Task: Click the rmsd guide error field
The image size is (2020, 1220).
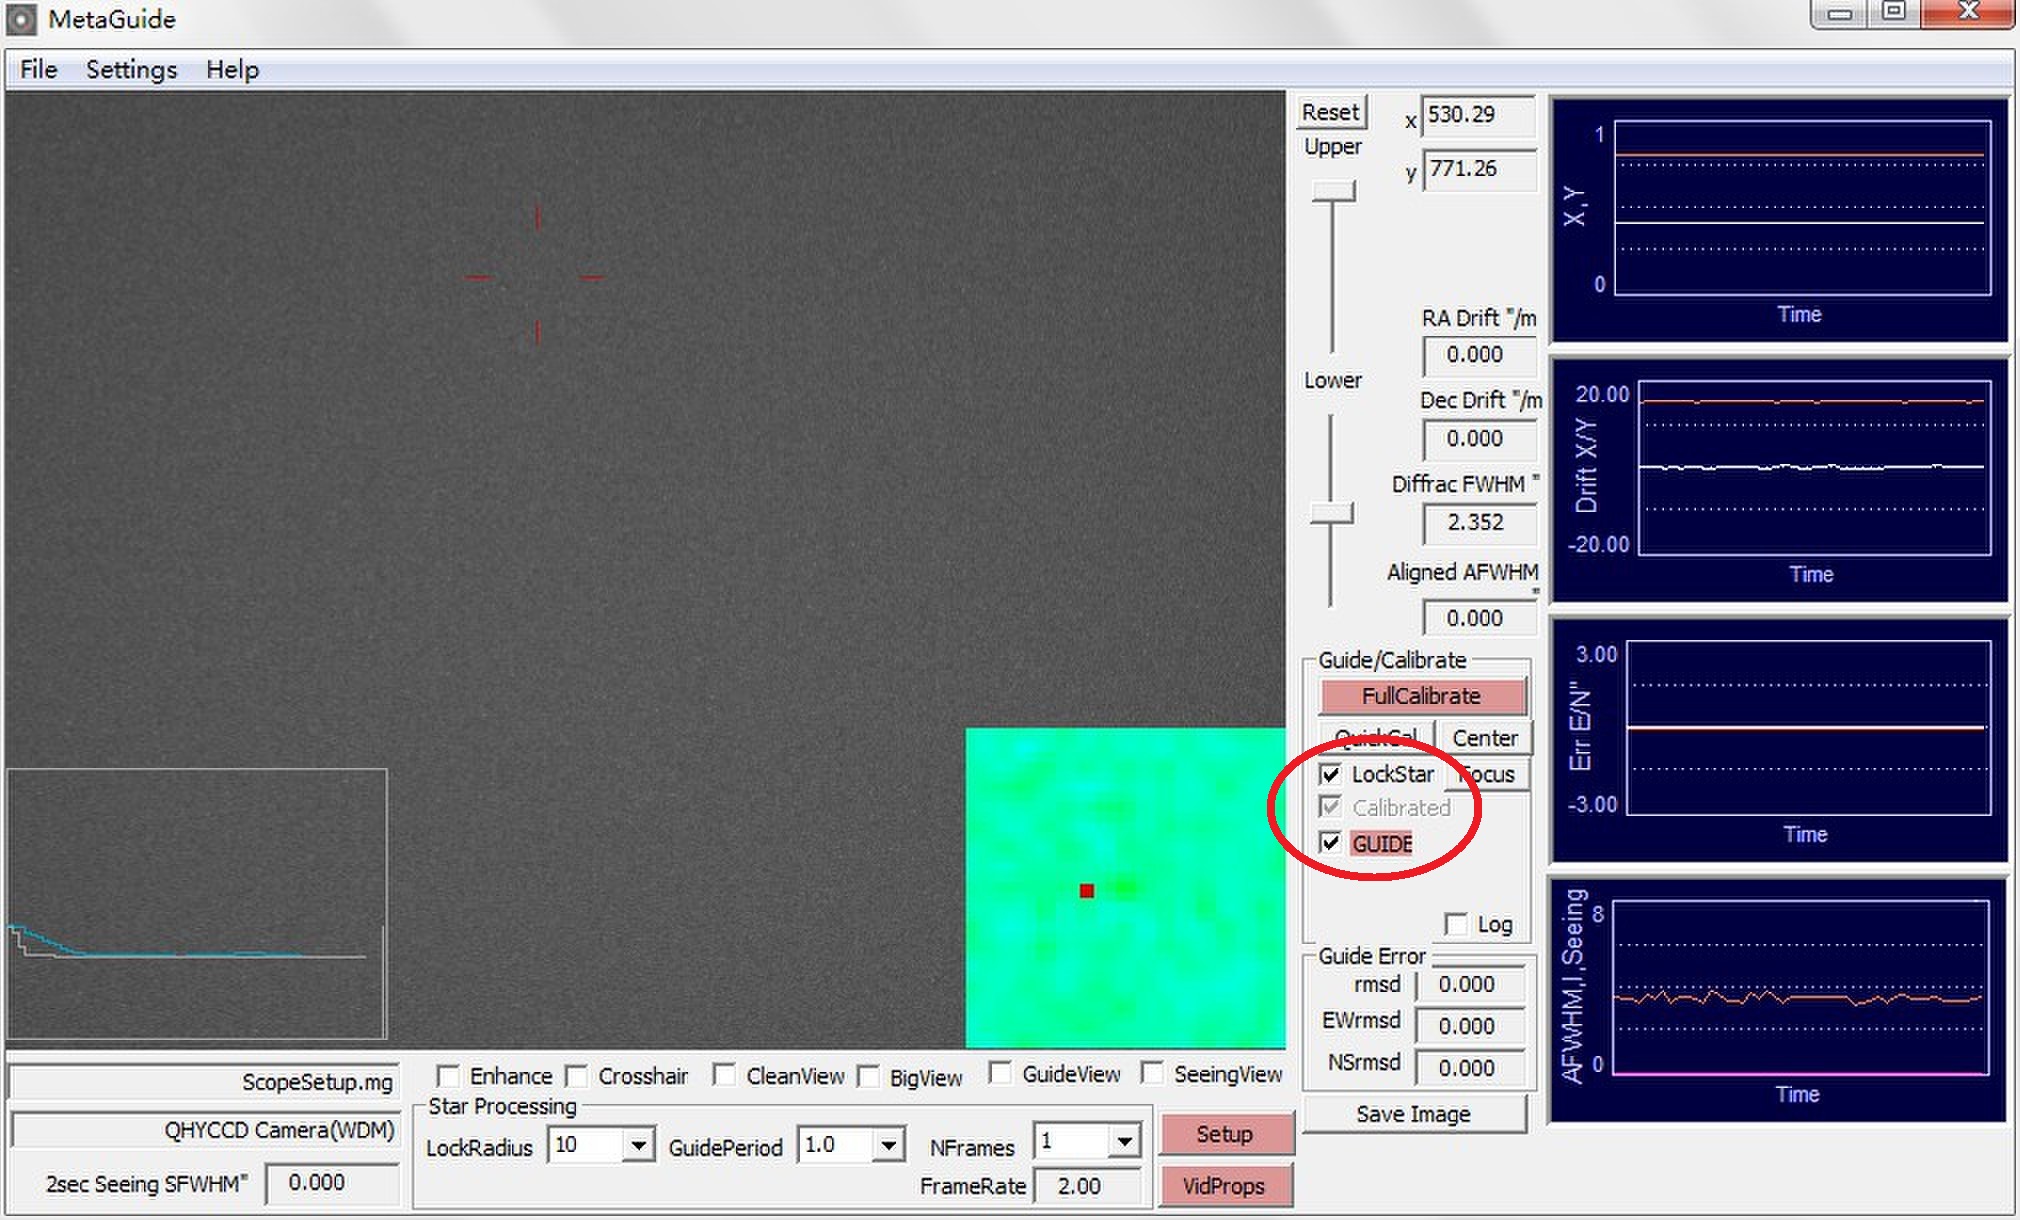Action: coord(1470,985)
